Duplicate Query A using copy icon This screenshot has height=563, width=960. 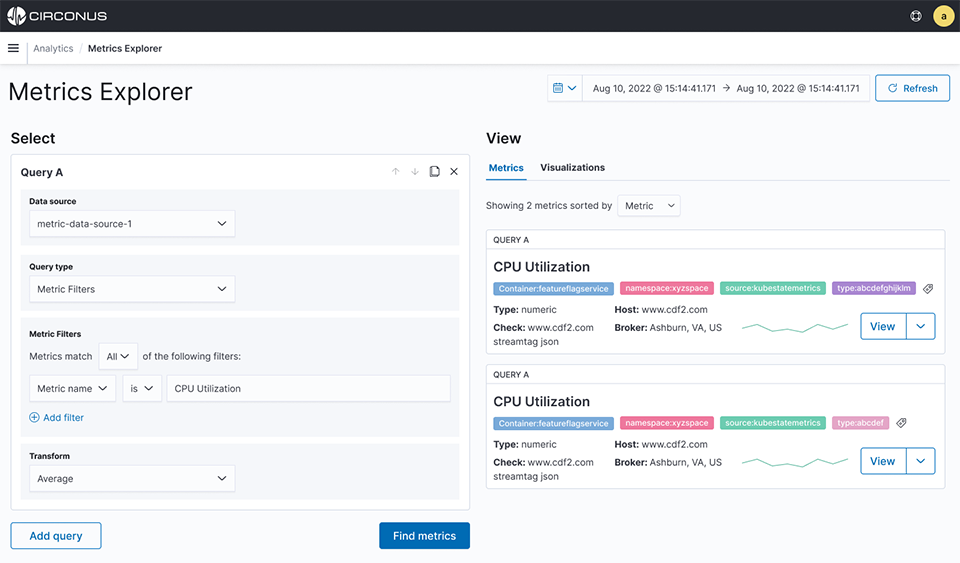pos(434,172)
